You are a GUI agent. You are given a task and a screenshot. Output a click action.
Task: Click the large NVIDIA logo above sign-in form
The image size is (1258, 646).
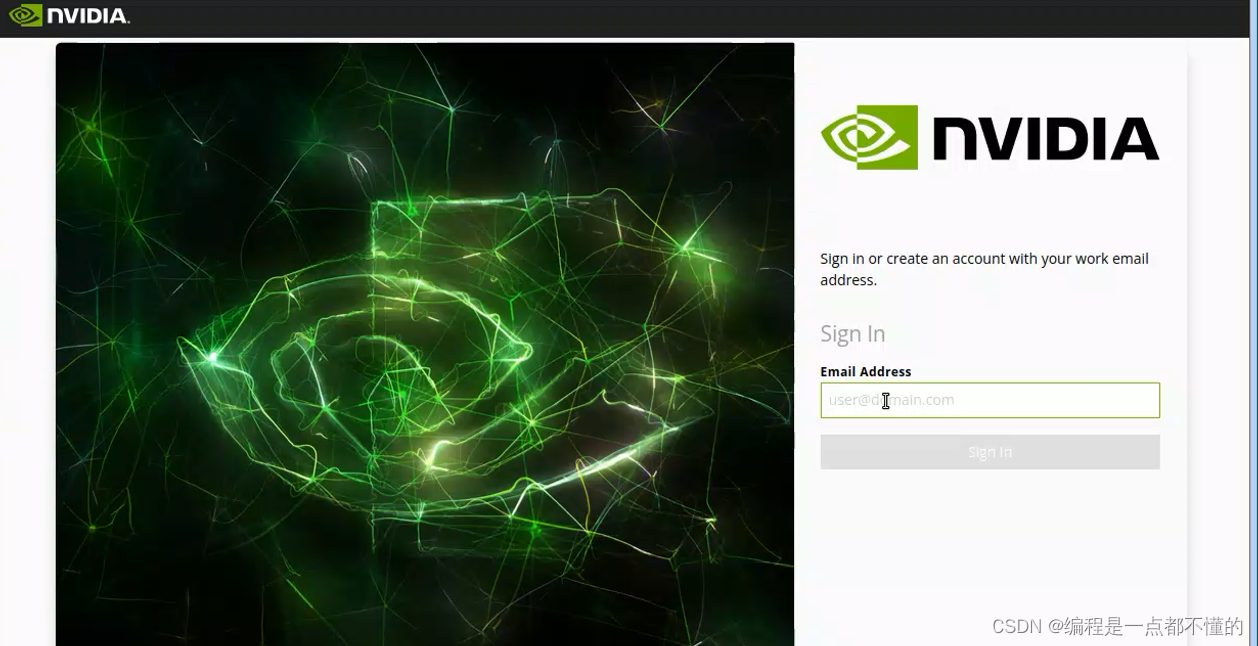990,137
